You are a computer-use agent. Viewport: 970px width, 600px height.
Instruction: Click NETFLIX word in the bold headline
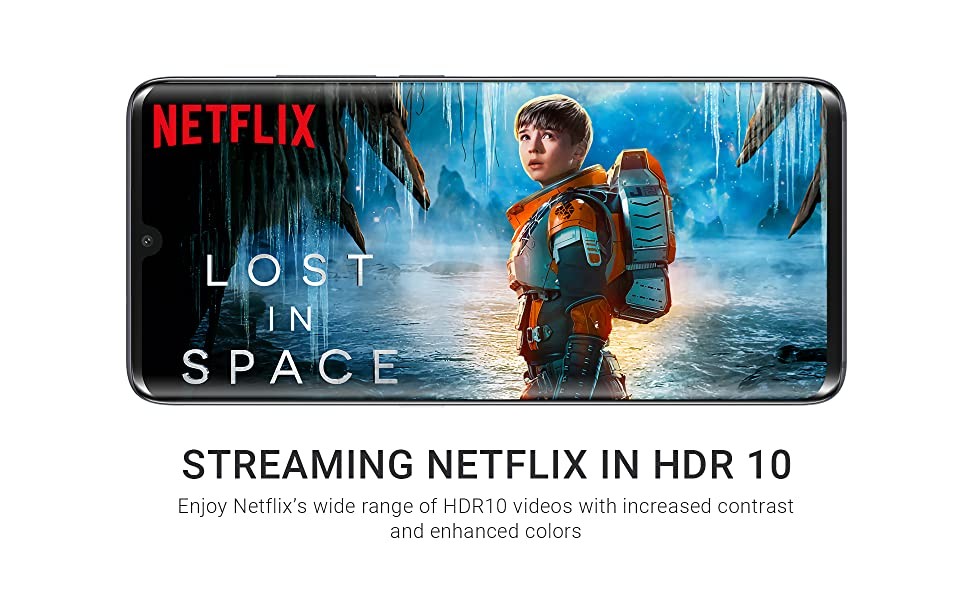pos(507,465)
